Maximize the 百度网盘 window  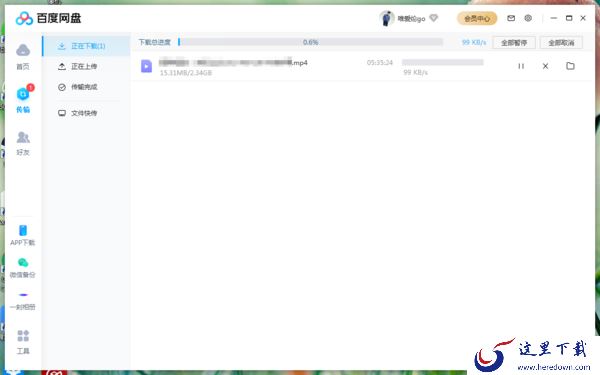click(x=569, y=18)
